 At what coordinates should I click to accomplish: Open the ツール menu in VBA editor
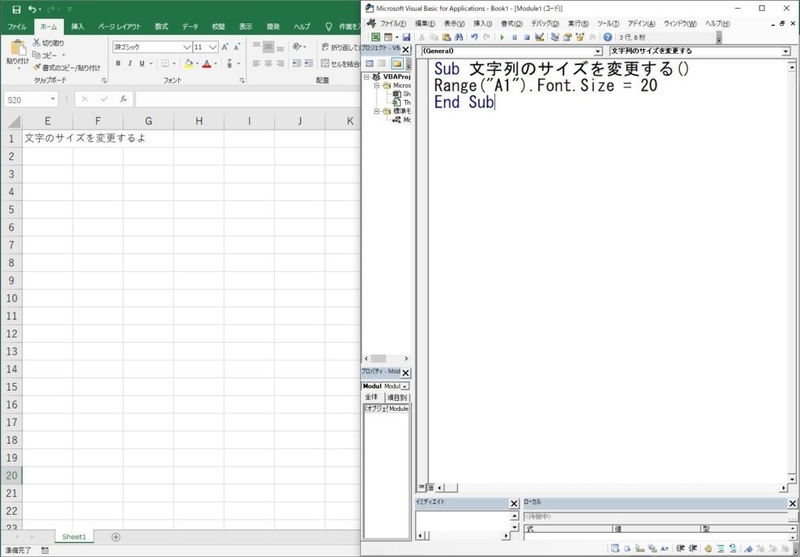coord(608,24)
